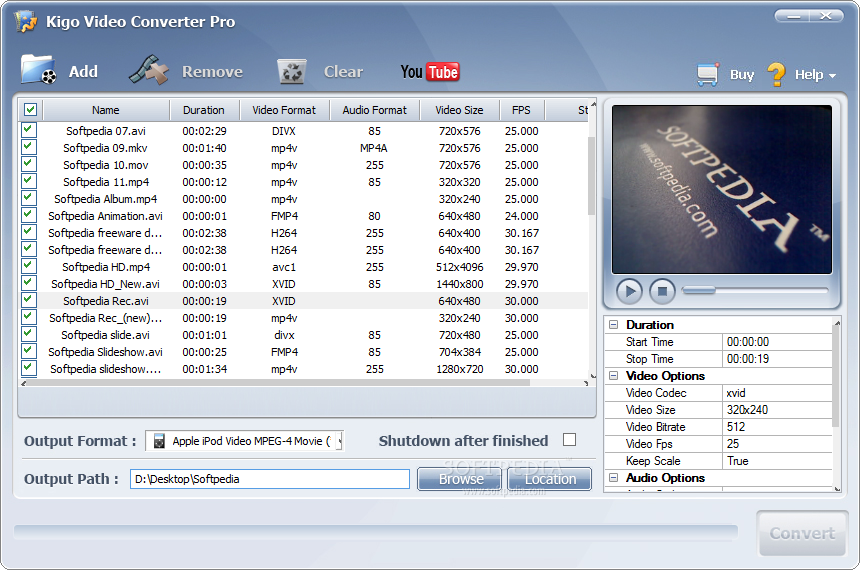
Task: Click the avc1 video format cell
Action: pos(284,267)
